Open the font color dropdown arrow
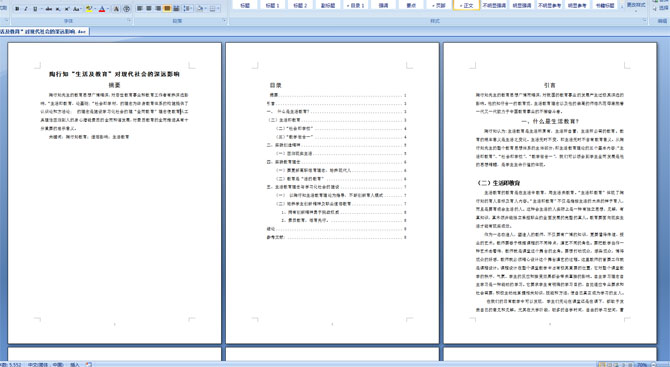670x367 pixels. click(x=108, y=9)
